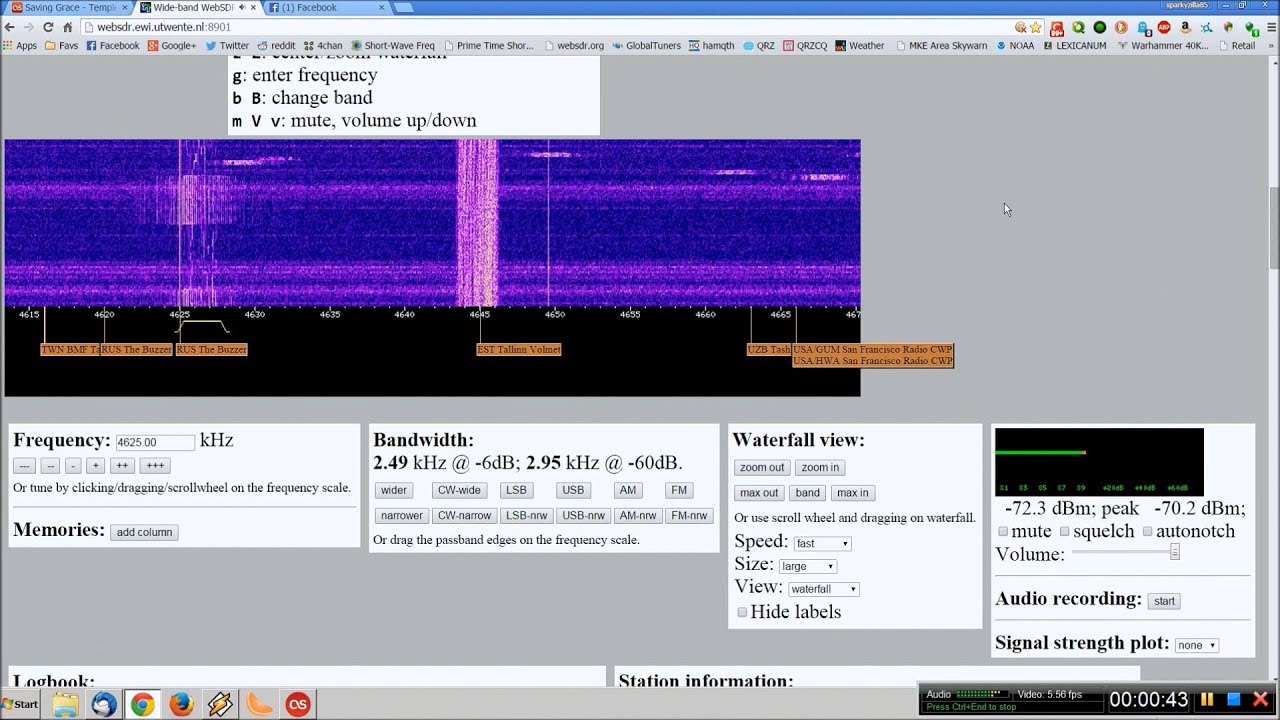This screenshot has height=720, width=1280.
Task: Select CW-narrow mode
Action: 464,515
